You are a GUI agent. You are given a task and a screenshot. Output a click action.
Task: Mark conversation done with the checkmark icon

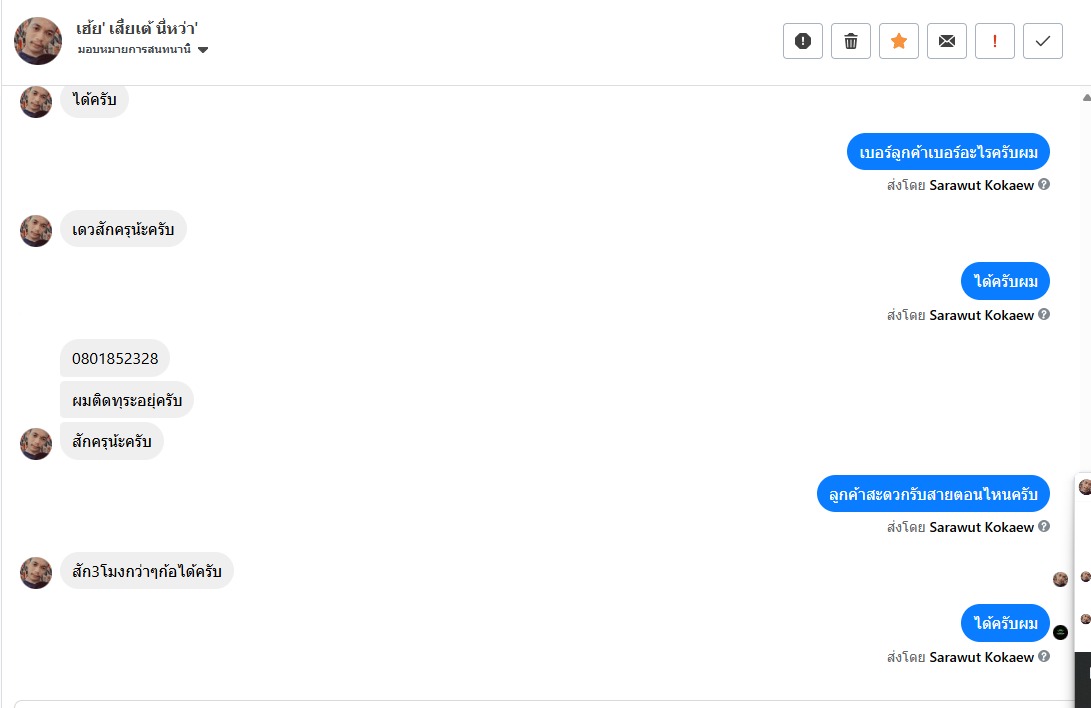coord(1043,41)
